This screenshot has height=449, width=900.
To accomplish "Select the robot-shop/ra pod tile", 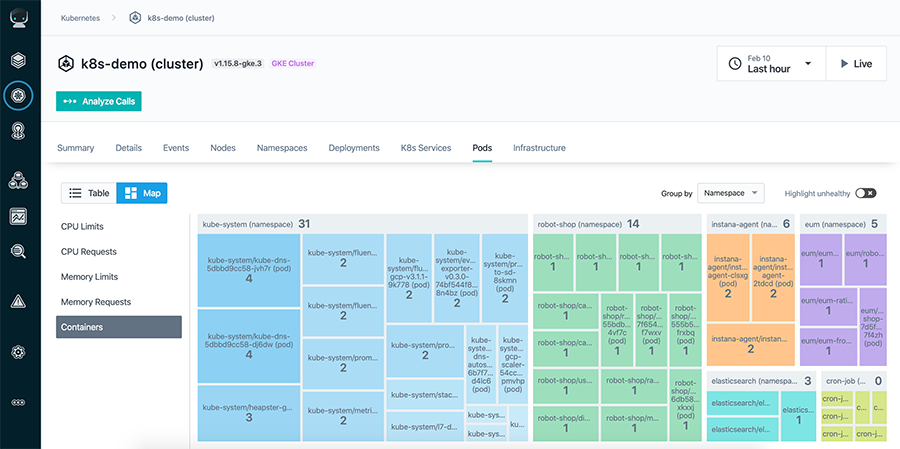I will (x=634, y=386).
